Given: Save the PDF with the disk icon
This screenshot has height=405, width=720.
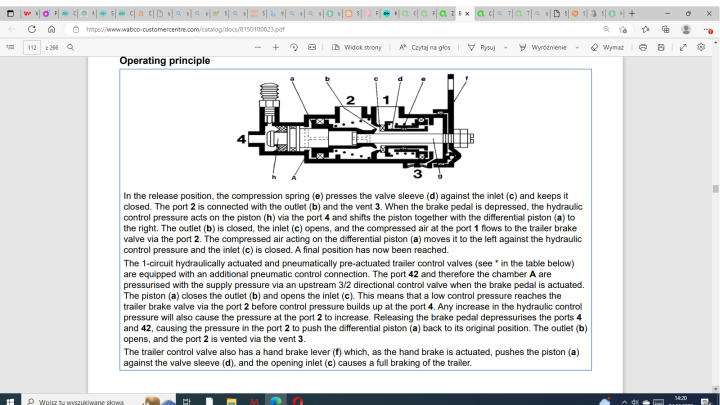Looking at the screenshot, I should (662, 47).
